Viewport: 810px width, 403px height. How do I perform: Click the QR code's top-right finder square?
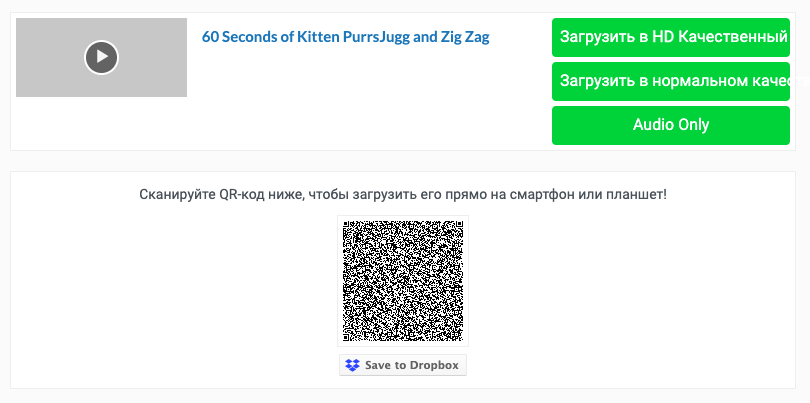point(459,224)
